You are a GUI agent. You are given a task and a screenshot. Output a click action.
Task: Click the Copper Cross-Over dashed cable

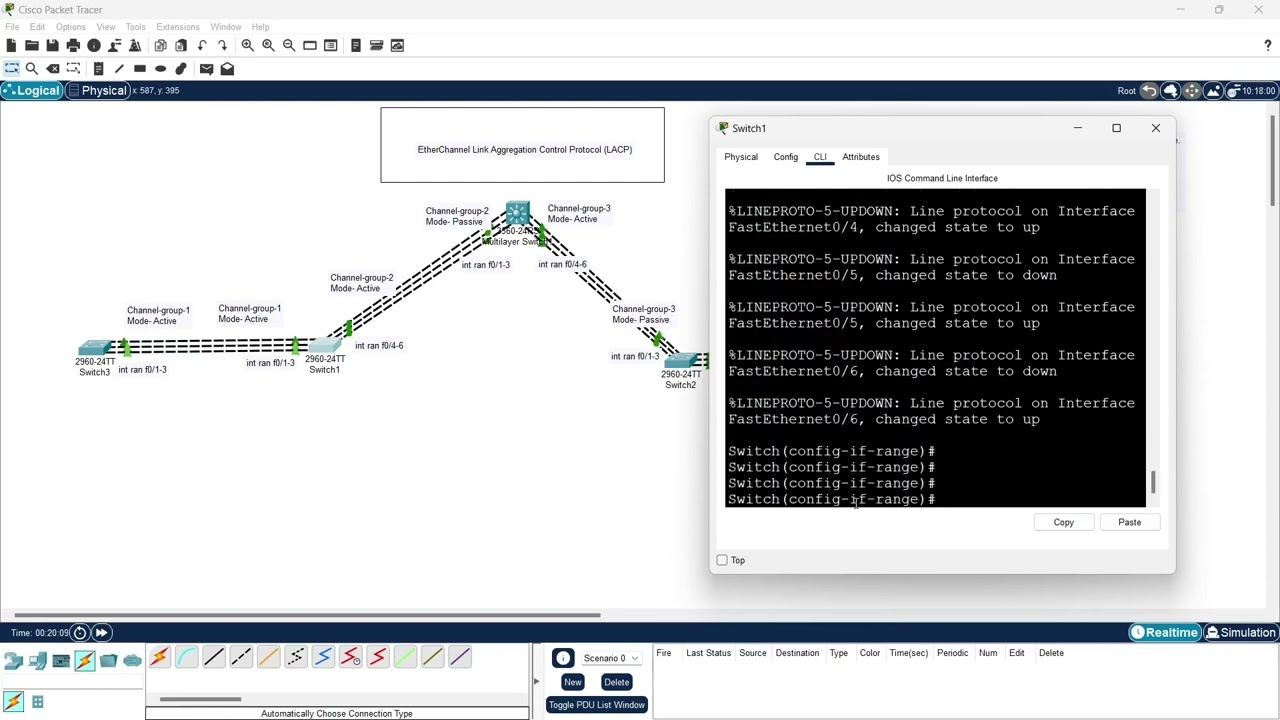click(x=241, y=657)
